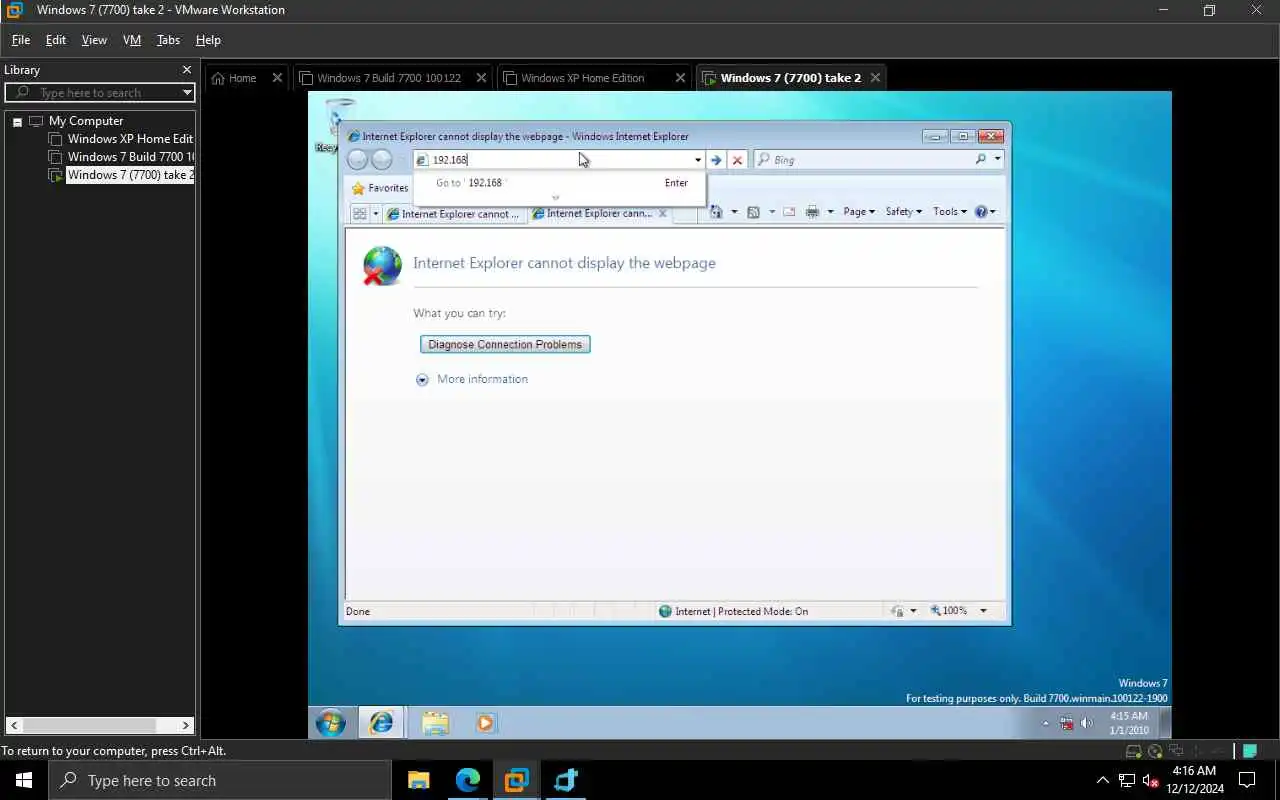Open Windows Explorer folder on Win7 taskbar

click(435, 723)
